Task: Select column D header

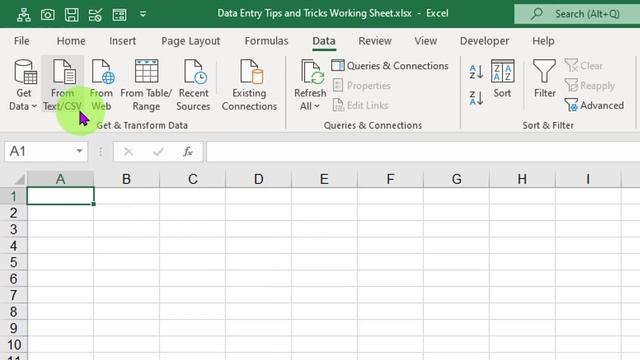Action: point(258,179)
